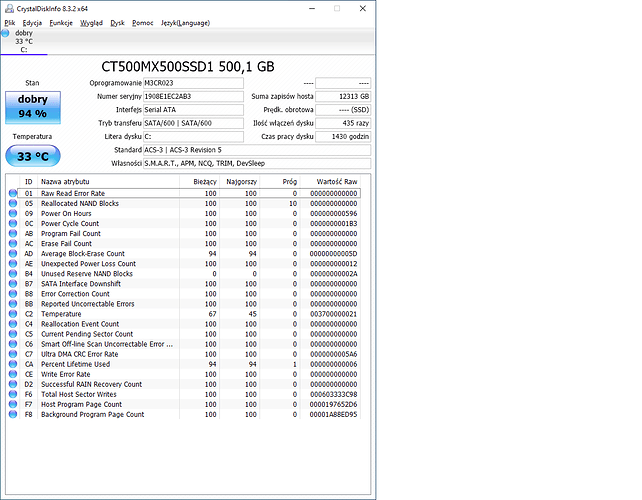The width and height of the screenshot is (642, 500).
Task: Click the Własności field with S.M.A.R.T., APM
Action: pyautogui.click(x=257, y=163)
